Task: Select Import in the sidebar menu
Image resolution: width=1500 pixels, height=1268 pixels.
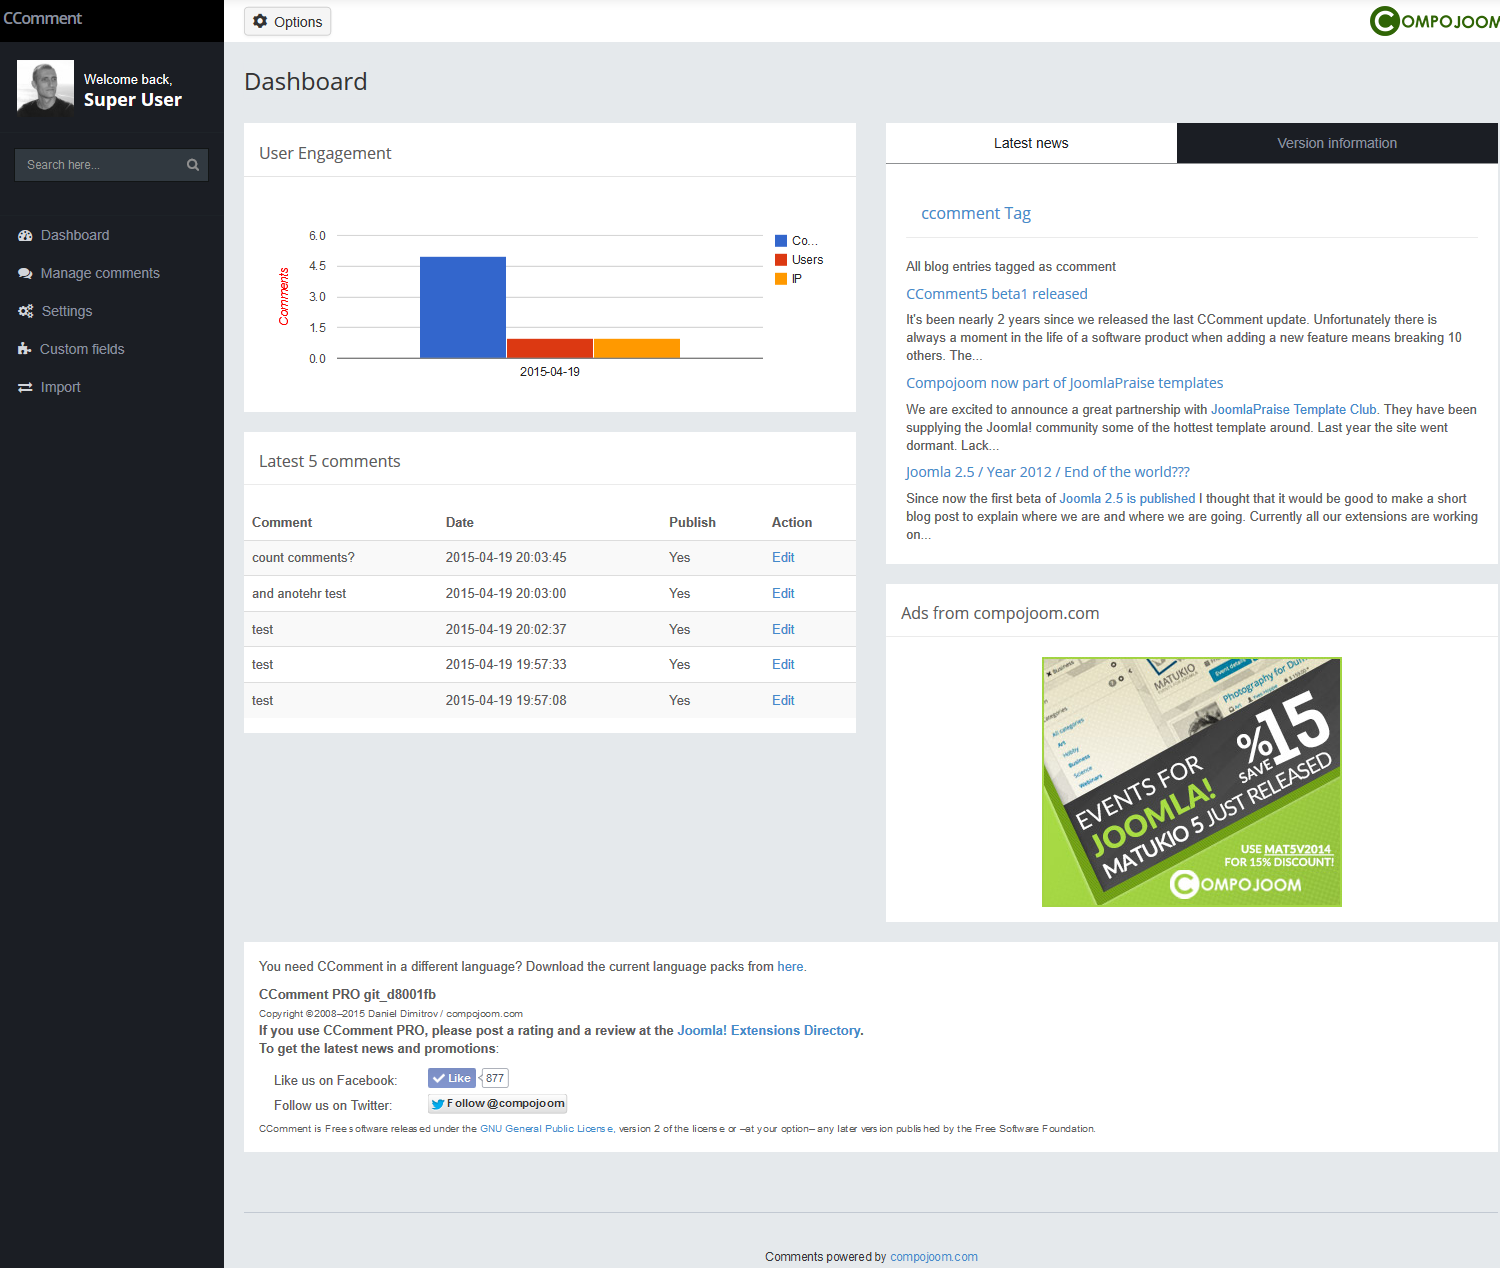Action: coord(60,388)
